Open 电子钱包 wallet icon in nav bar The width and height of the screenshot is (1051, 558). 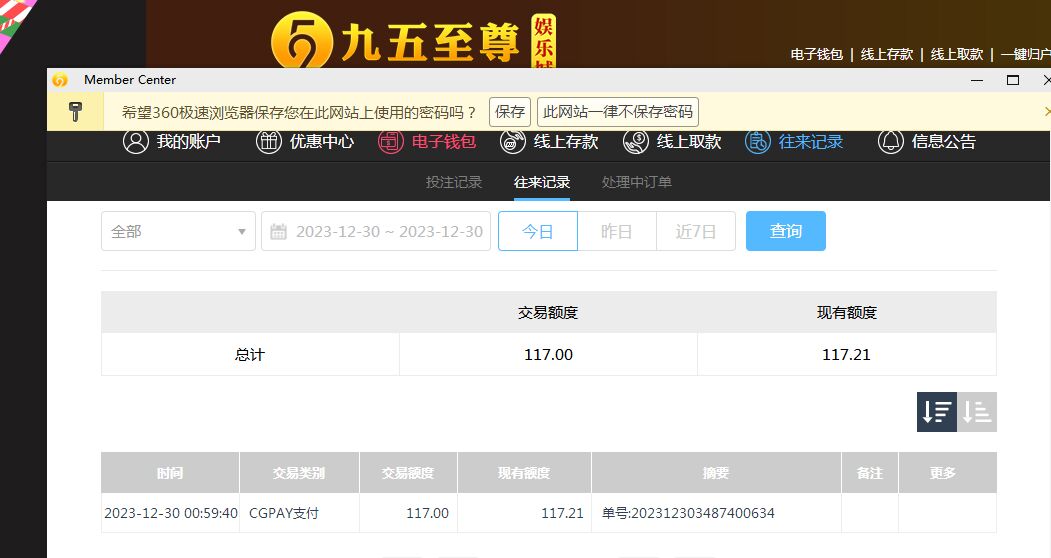click(x=391, y=142)
